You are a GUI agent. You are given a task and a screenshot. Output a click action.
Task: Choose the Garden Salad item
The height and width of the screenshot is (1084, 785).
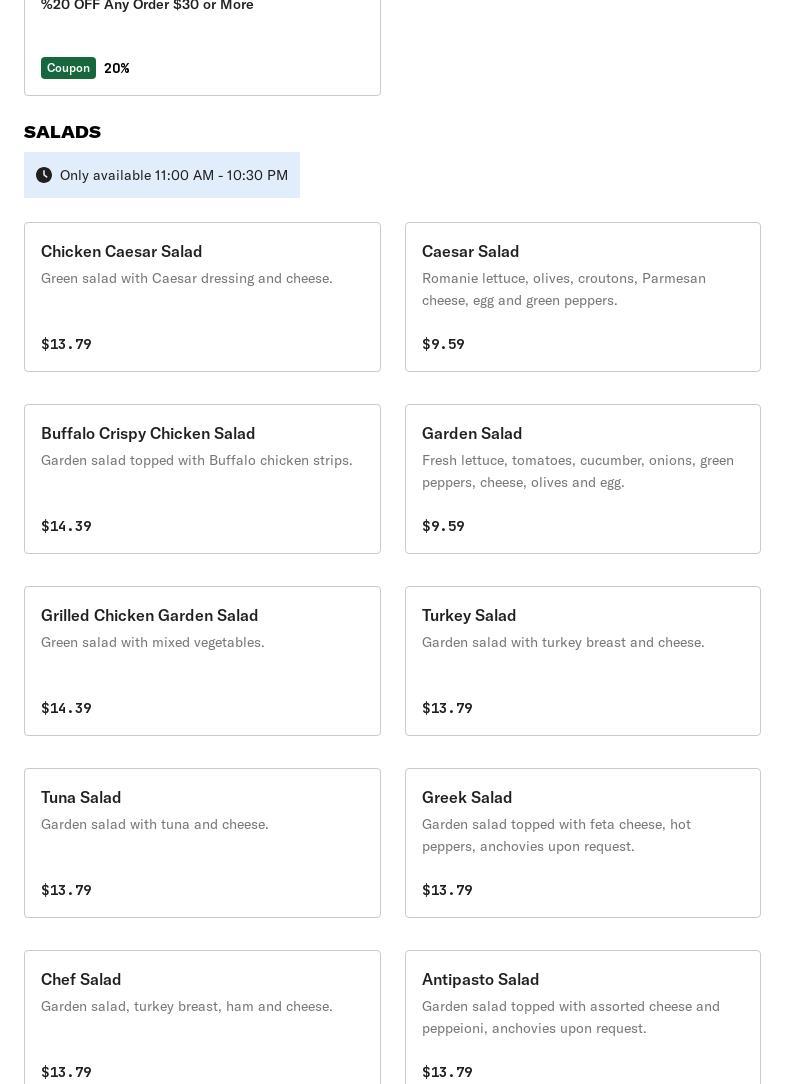[x=582, y=479]
